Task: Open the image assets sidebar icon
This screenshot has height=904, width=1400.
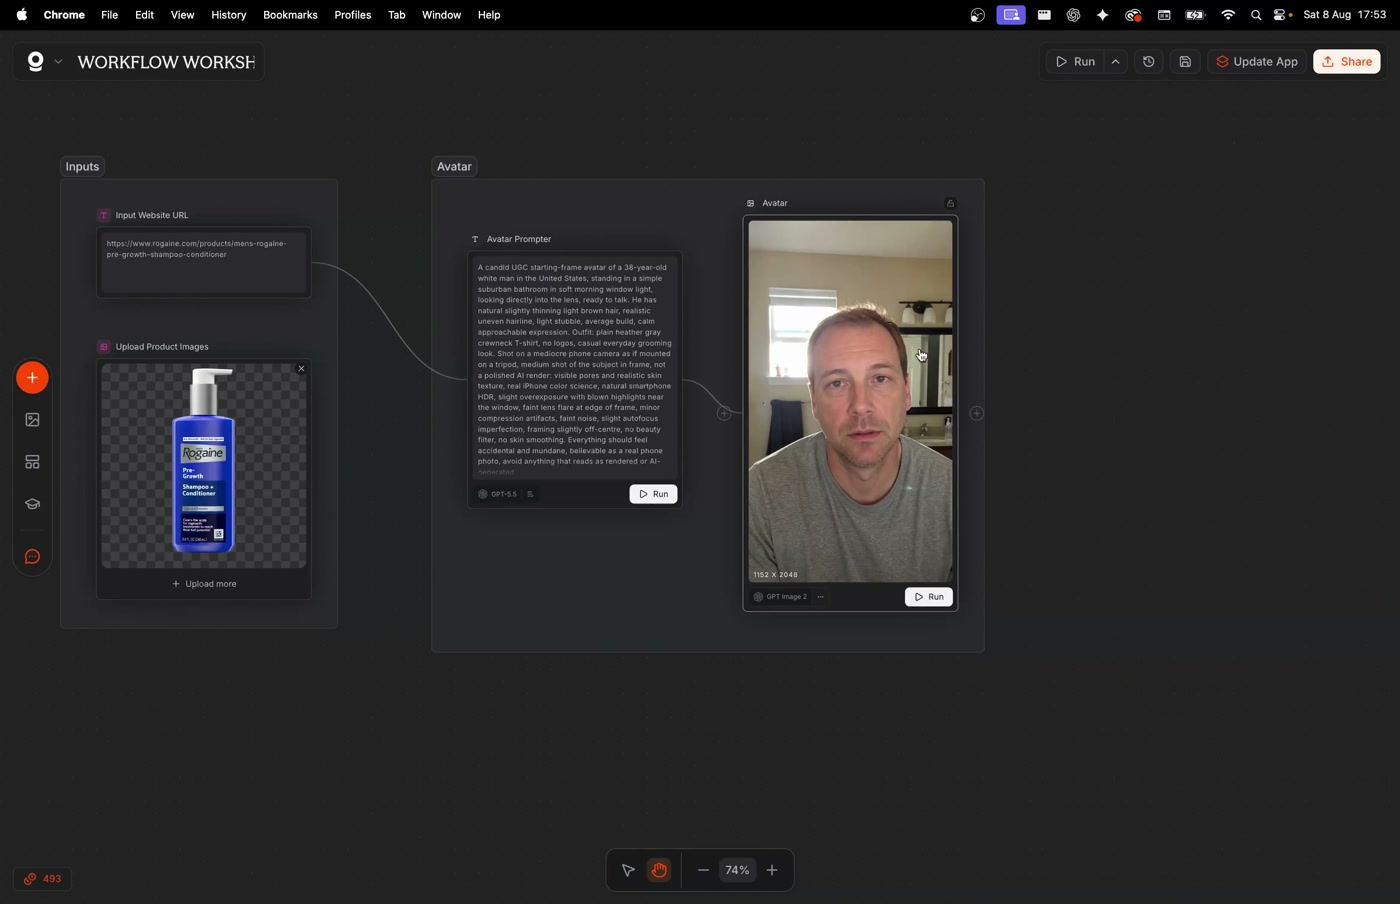Action: 32,420
